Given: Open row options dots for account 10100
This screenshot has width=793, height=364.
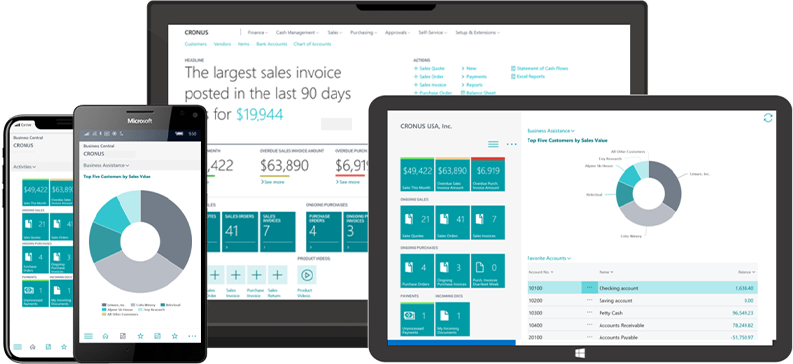Looking at the screenshot, I should (x=589, y=288).
